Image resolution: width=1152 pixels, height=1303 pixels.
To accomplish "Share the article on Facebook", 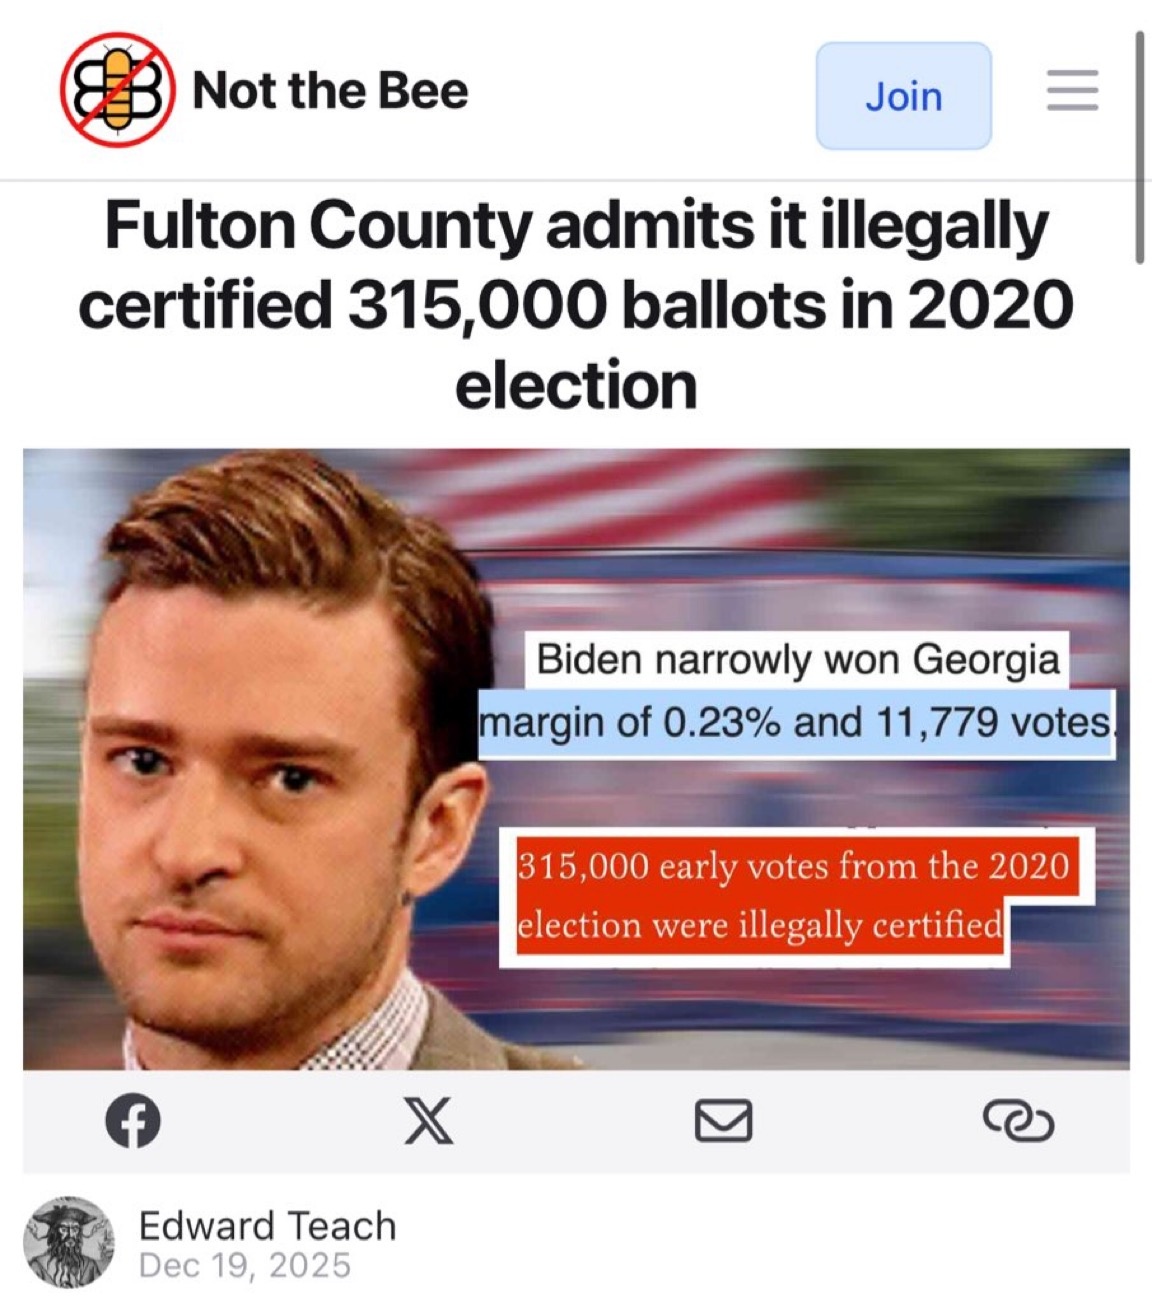I will (x=133, y=1120).
